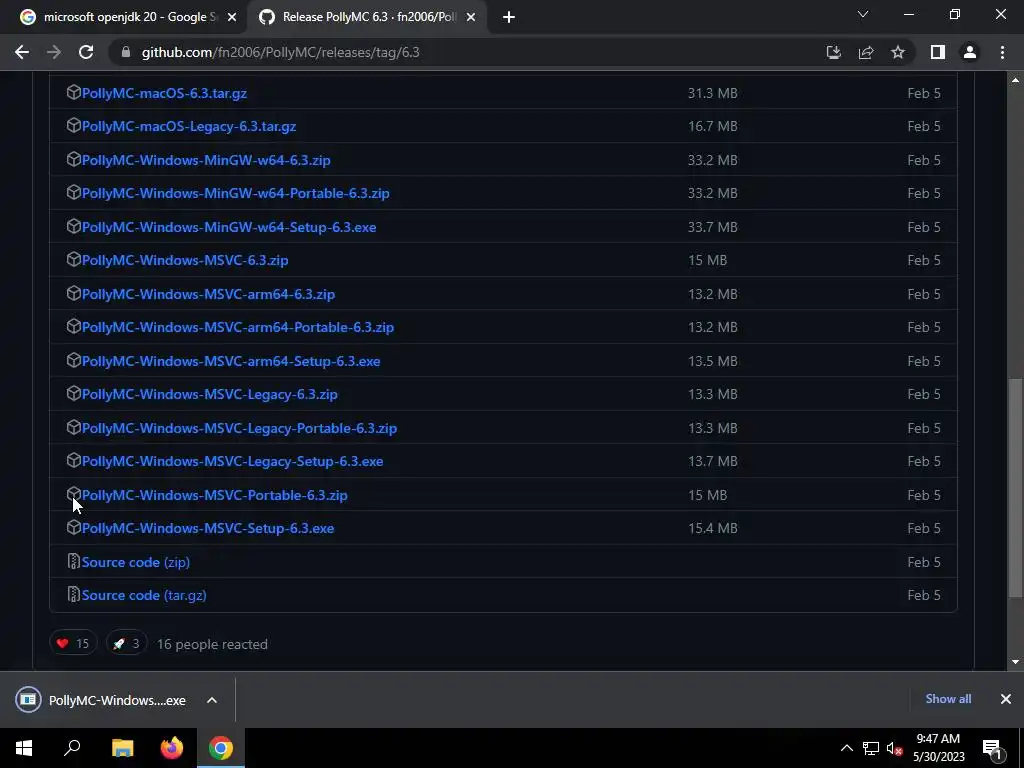Download PollyMC-Windows-MSVC-arm64-6.3.zip

(208, 294)
